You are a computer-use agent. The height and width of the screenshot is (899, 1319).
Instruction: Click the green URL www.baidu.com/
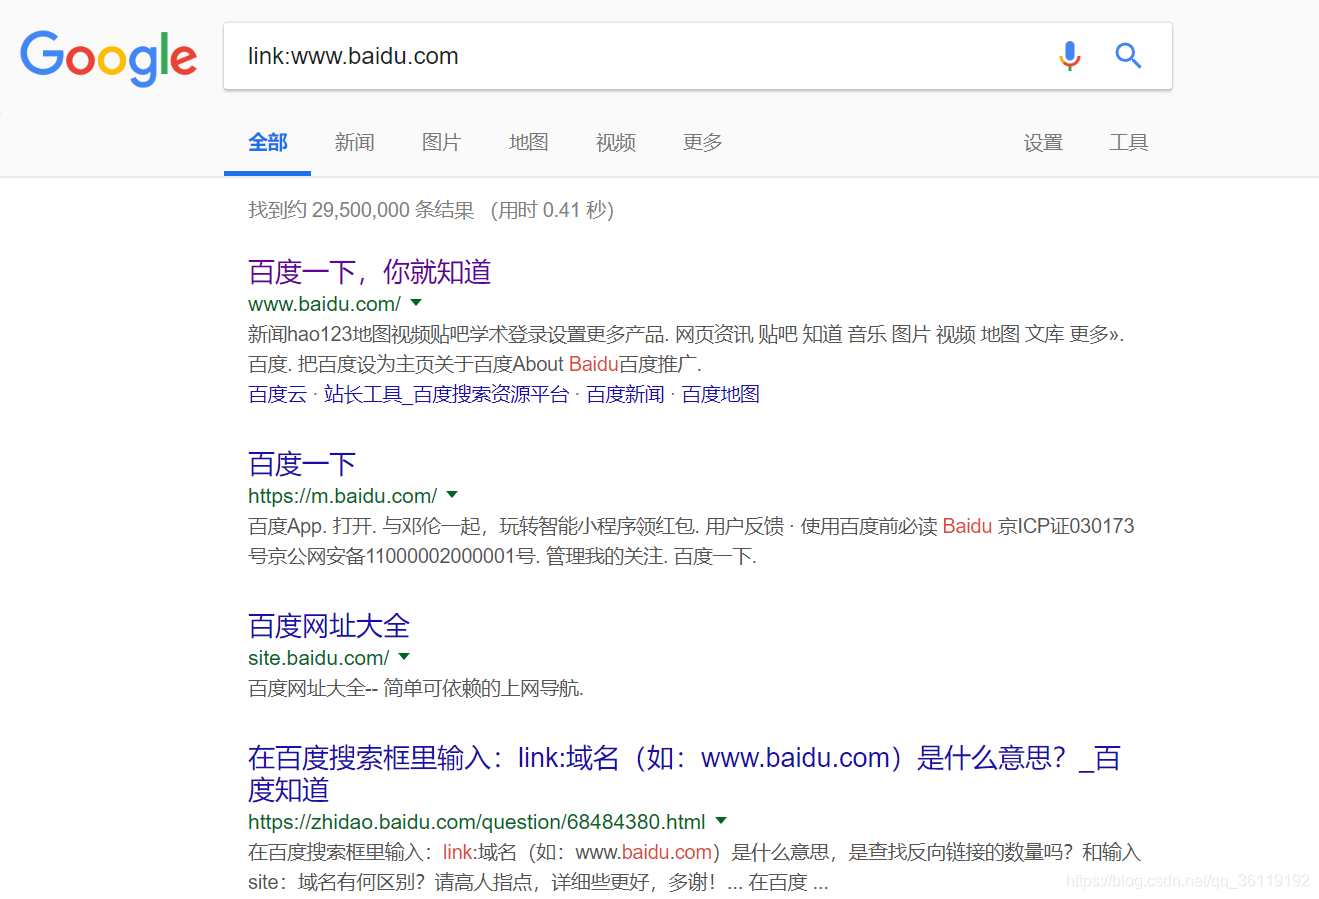324,304
